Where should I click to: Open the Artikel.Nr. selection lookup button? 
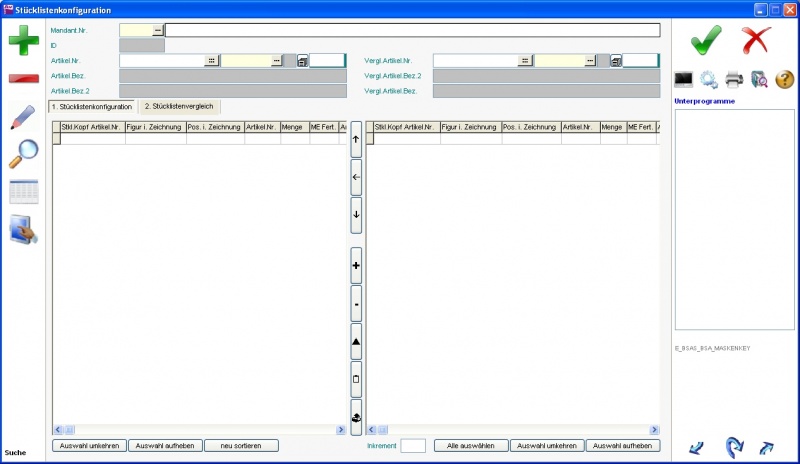click(x=211, y=61)
